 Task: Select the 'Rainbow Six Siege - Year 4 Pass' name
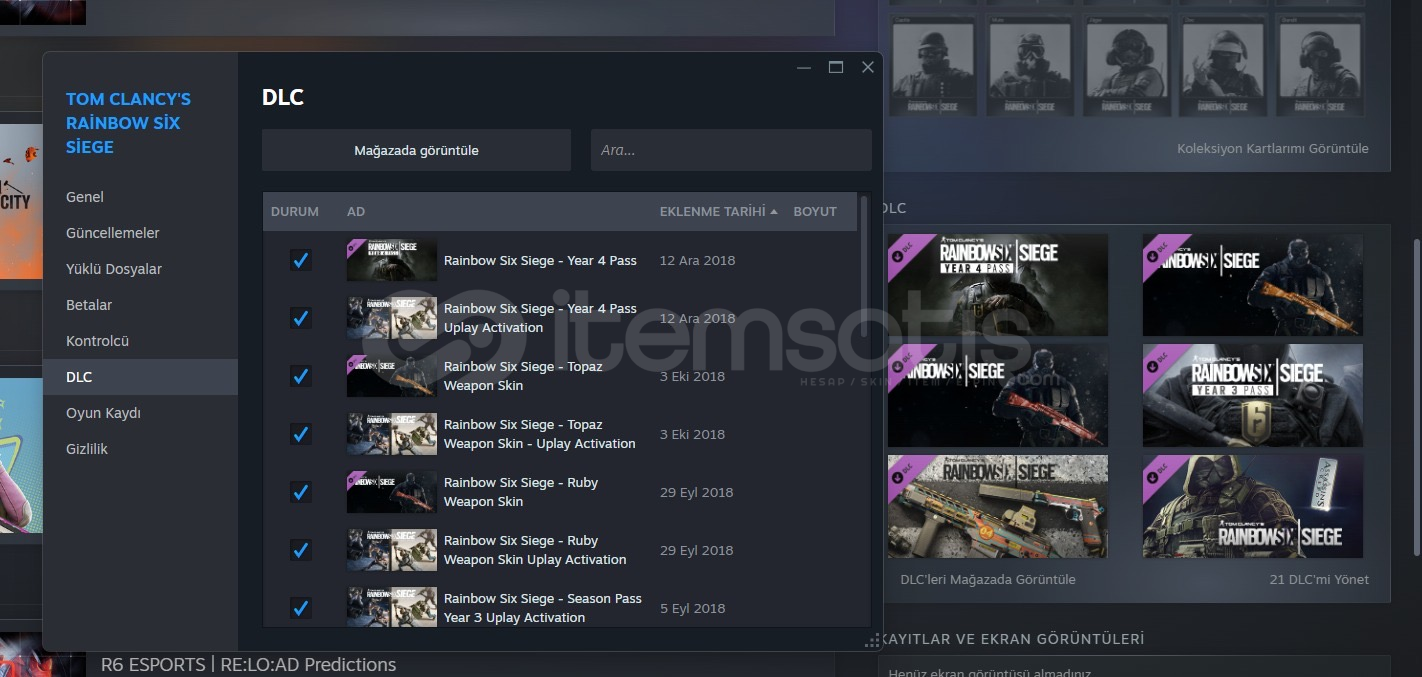[540, 260]
